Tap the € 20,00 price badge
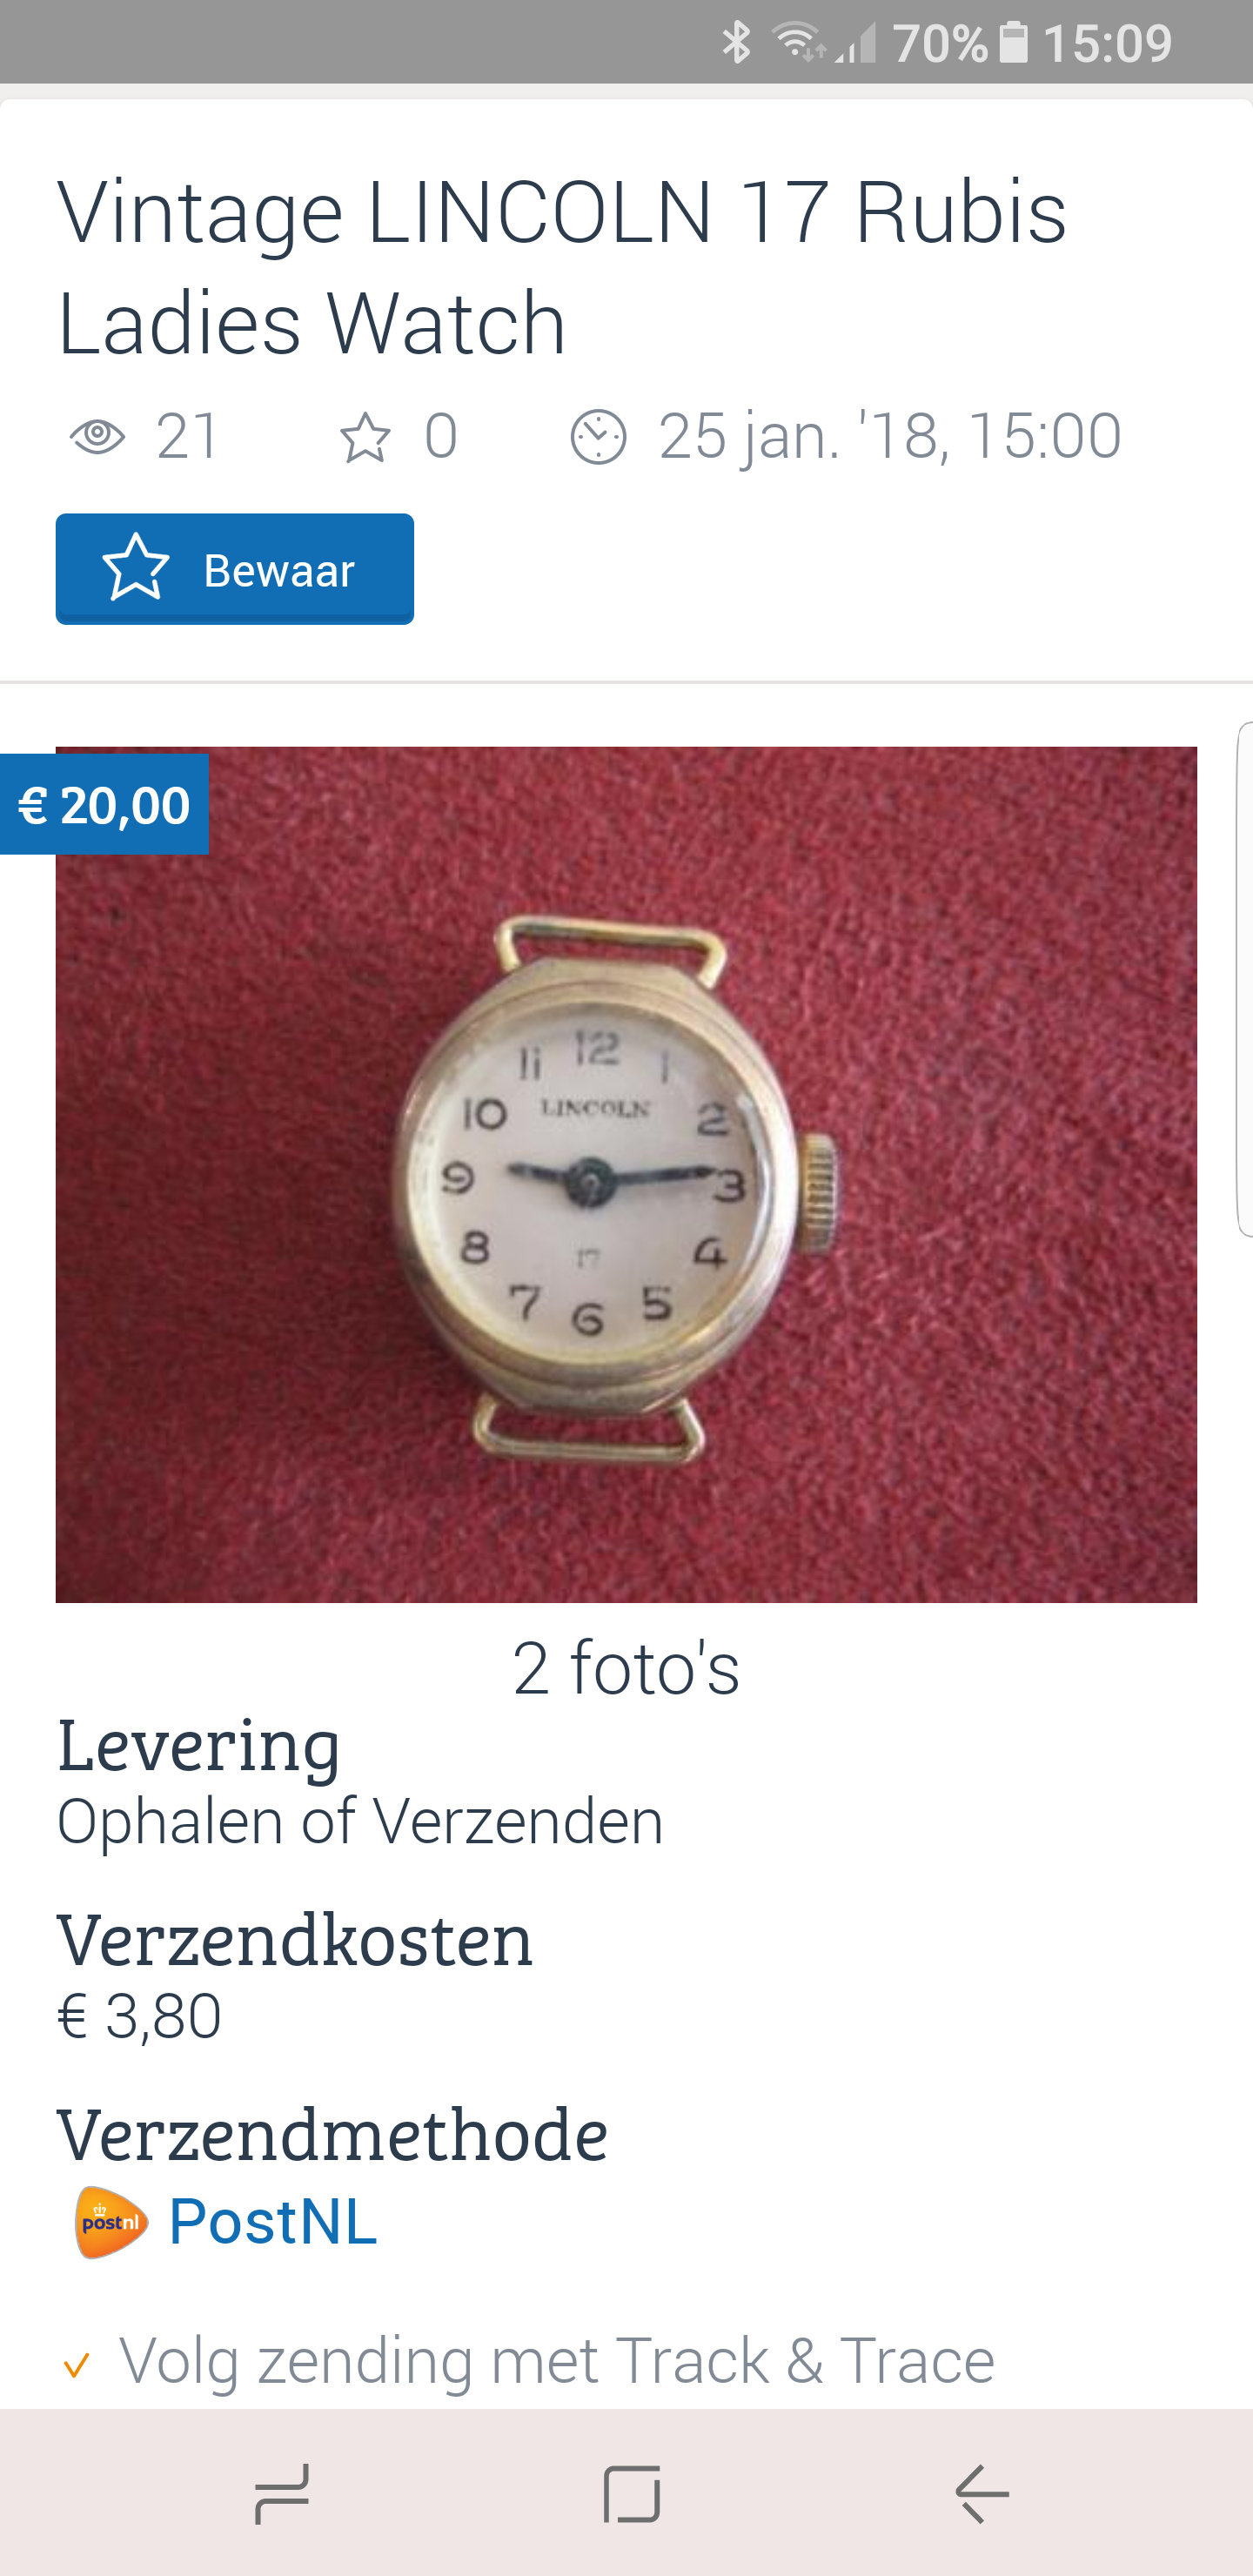The width and height of the screenshot is (1253, 2576). coord(104,805)
